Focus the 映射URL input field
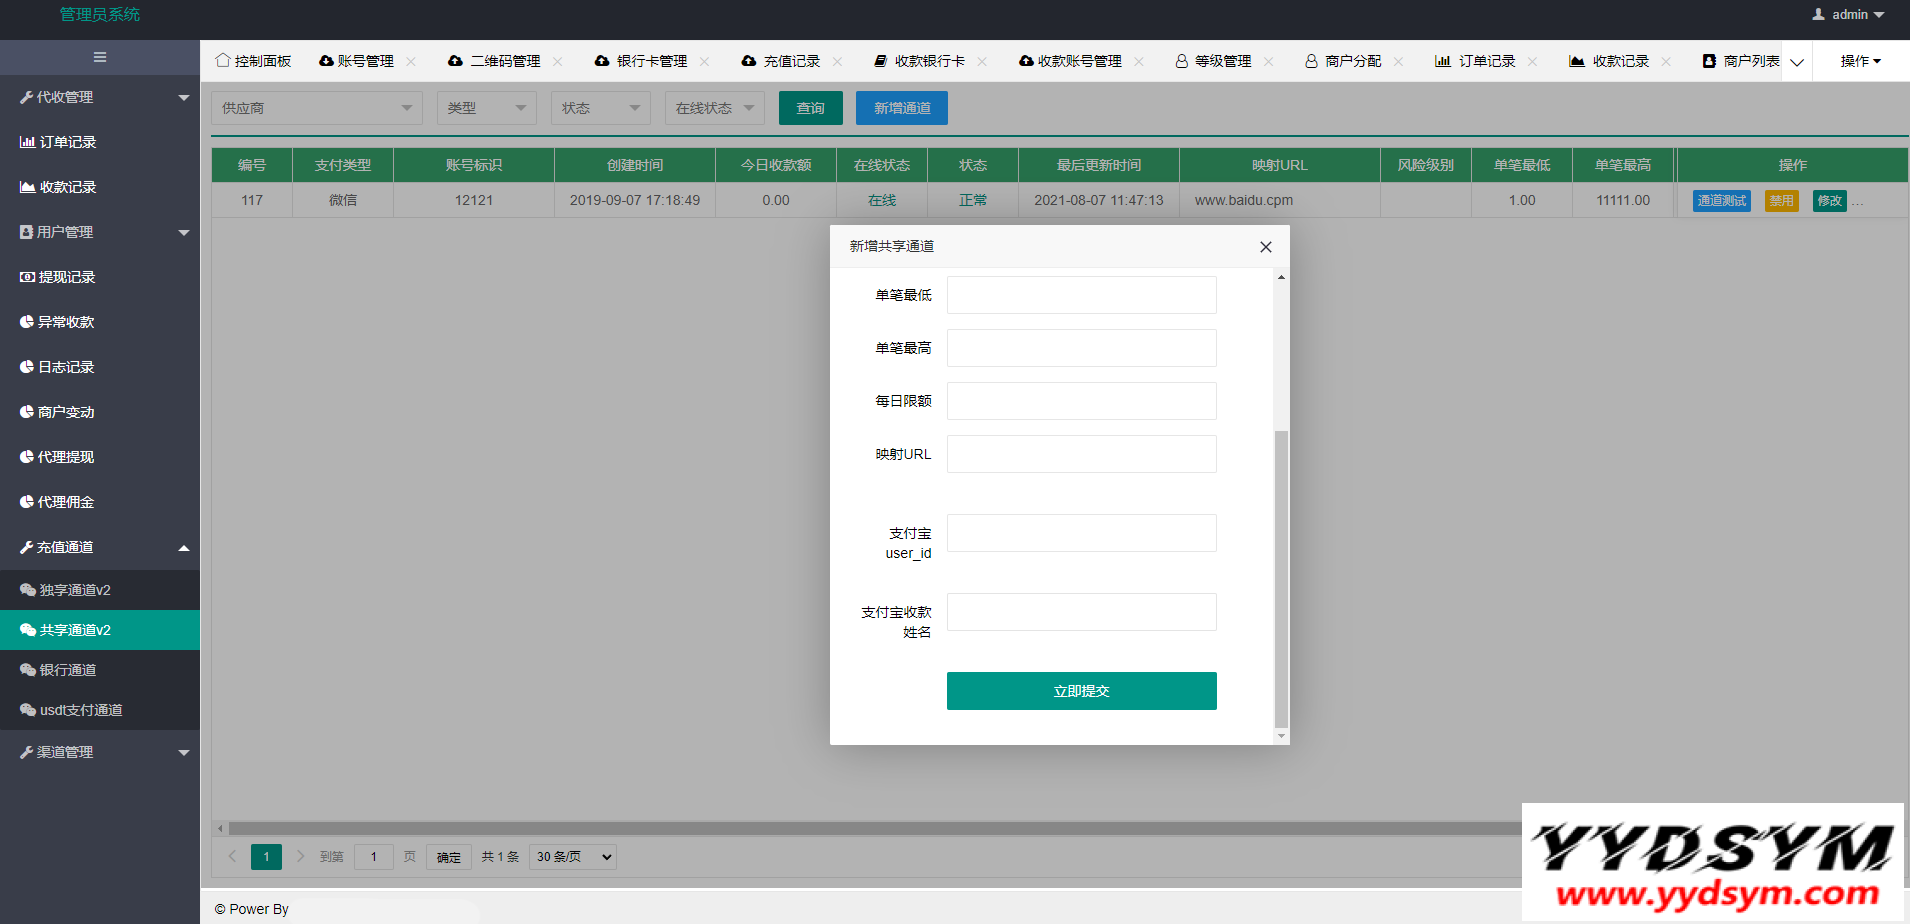The width and height of the screenshot is (1910, 924). click(x=1082, y=454)
